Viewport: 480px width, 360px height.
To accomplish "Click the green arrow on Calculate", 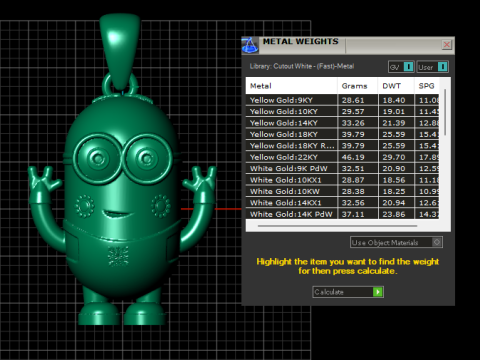I will (378, 292).
